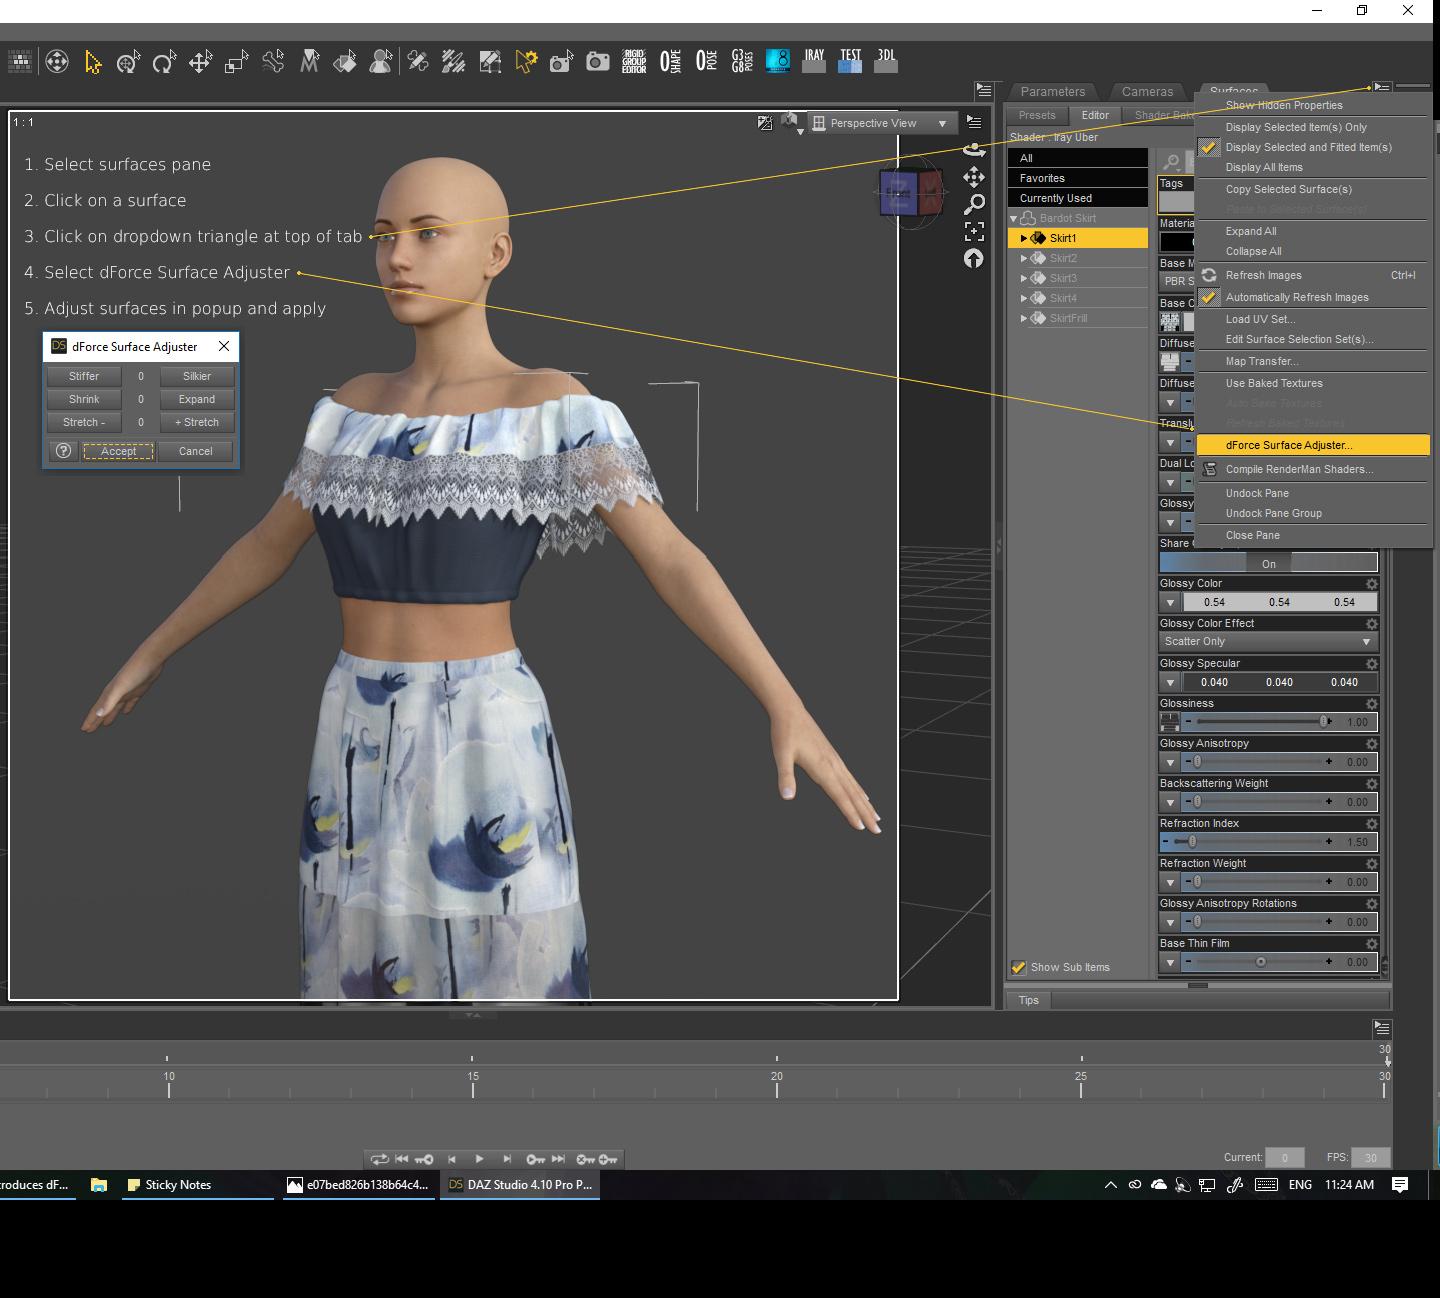Image resolution: width=1440 pixels, height=1298 pixels.
Task: Select the Rotate tool in toolbar
Action: click(x=164, y=63)
